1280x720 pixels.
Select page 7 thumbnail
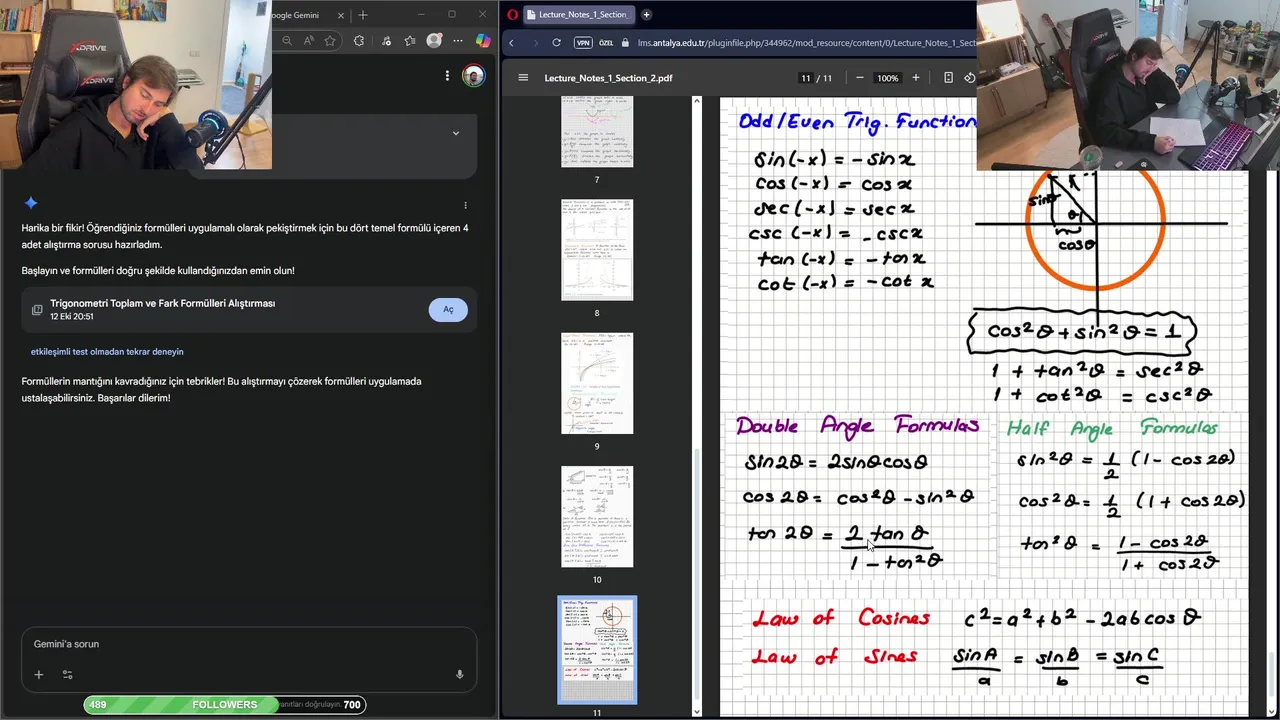(x=597, y=131)
